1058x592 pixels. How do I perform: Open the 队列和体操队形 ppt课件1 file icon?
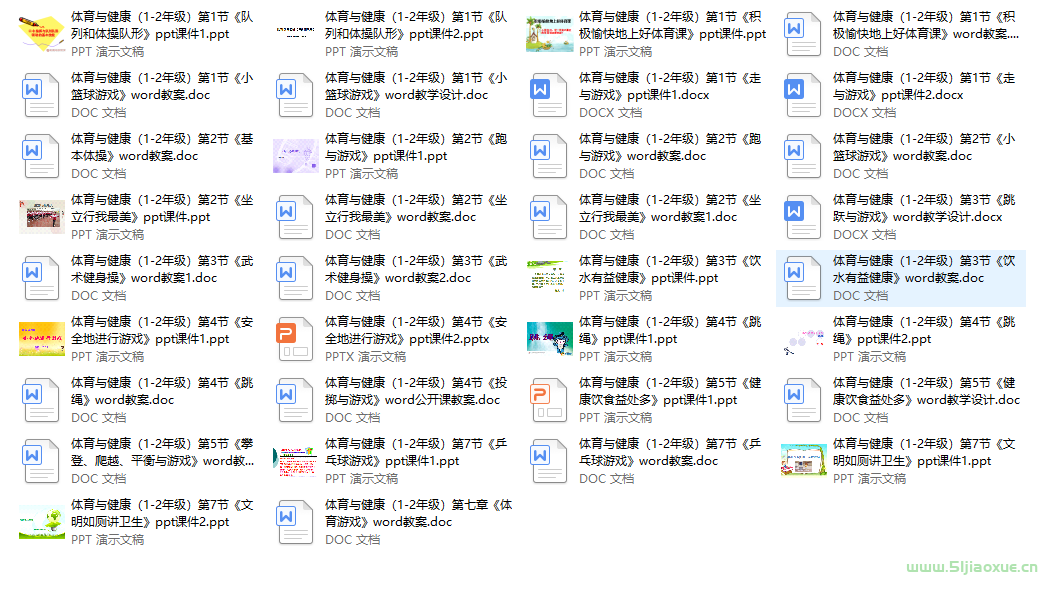pyautogui.click(x=41, y=30)
